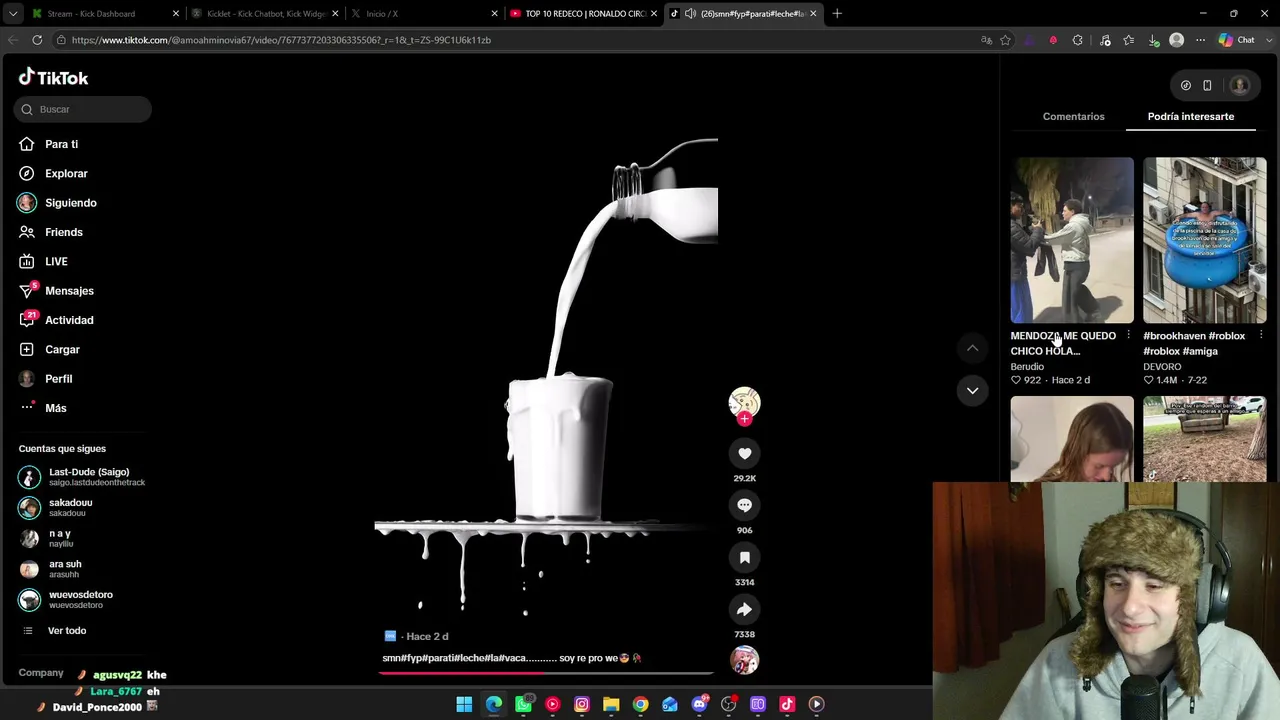
Task: Open the browser favorites list icon
Action: pos(1129,40)
